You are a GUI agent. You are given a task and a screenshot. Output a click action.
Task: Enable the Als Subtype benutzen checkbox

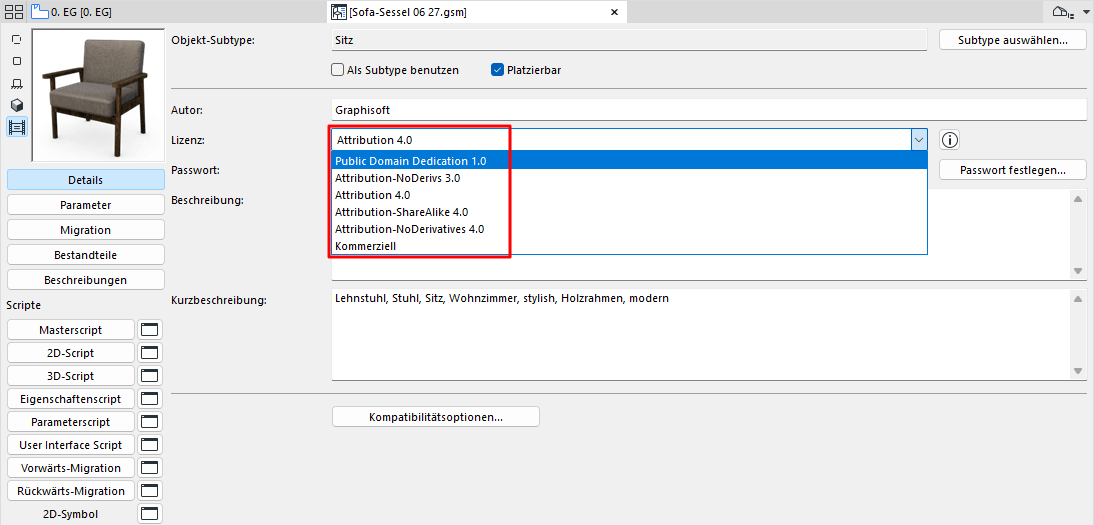coord(338,70)
